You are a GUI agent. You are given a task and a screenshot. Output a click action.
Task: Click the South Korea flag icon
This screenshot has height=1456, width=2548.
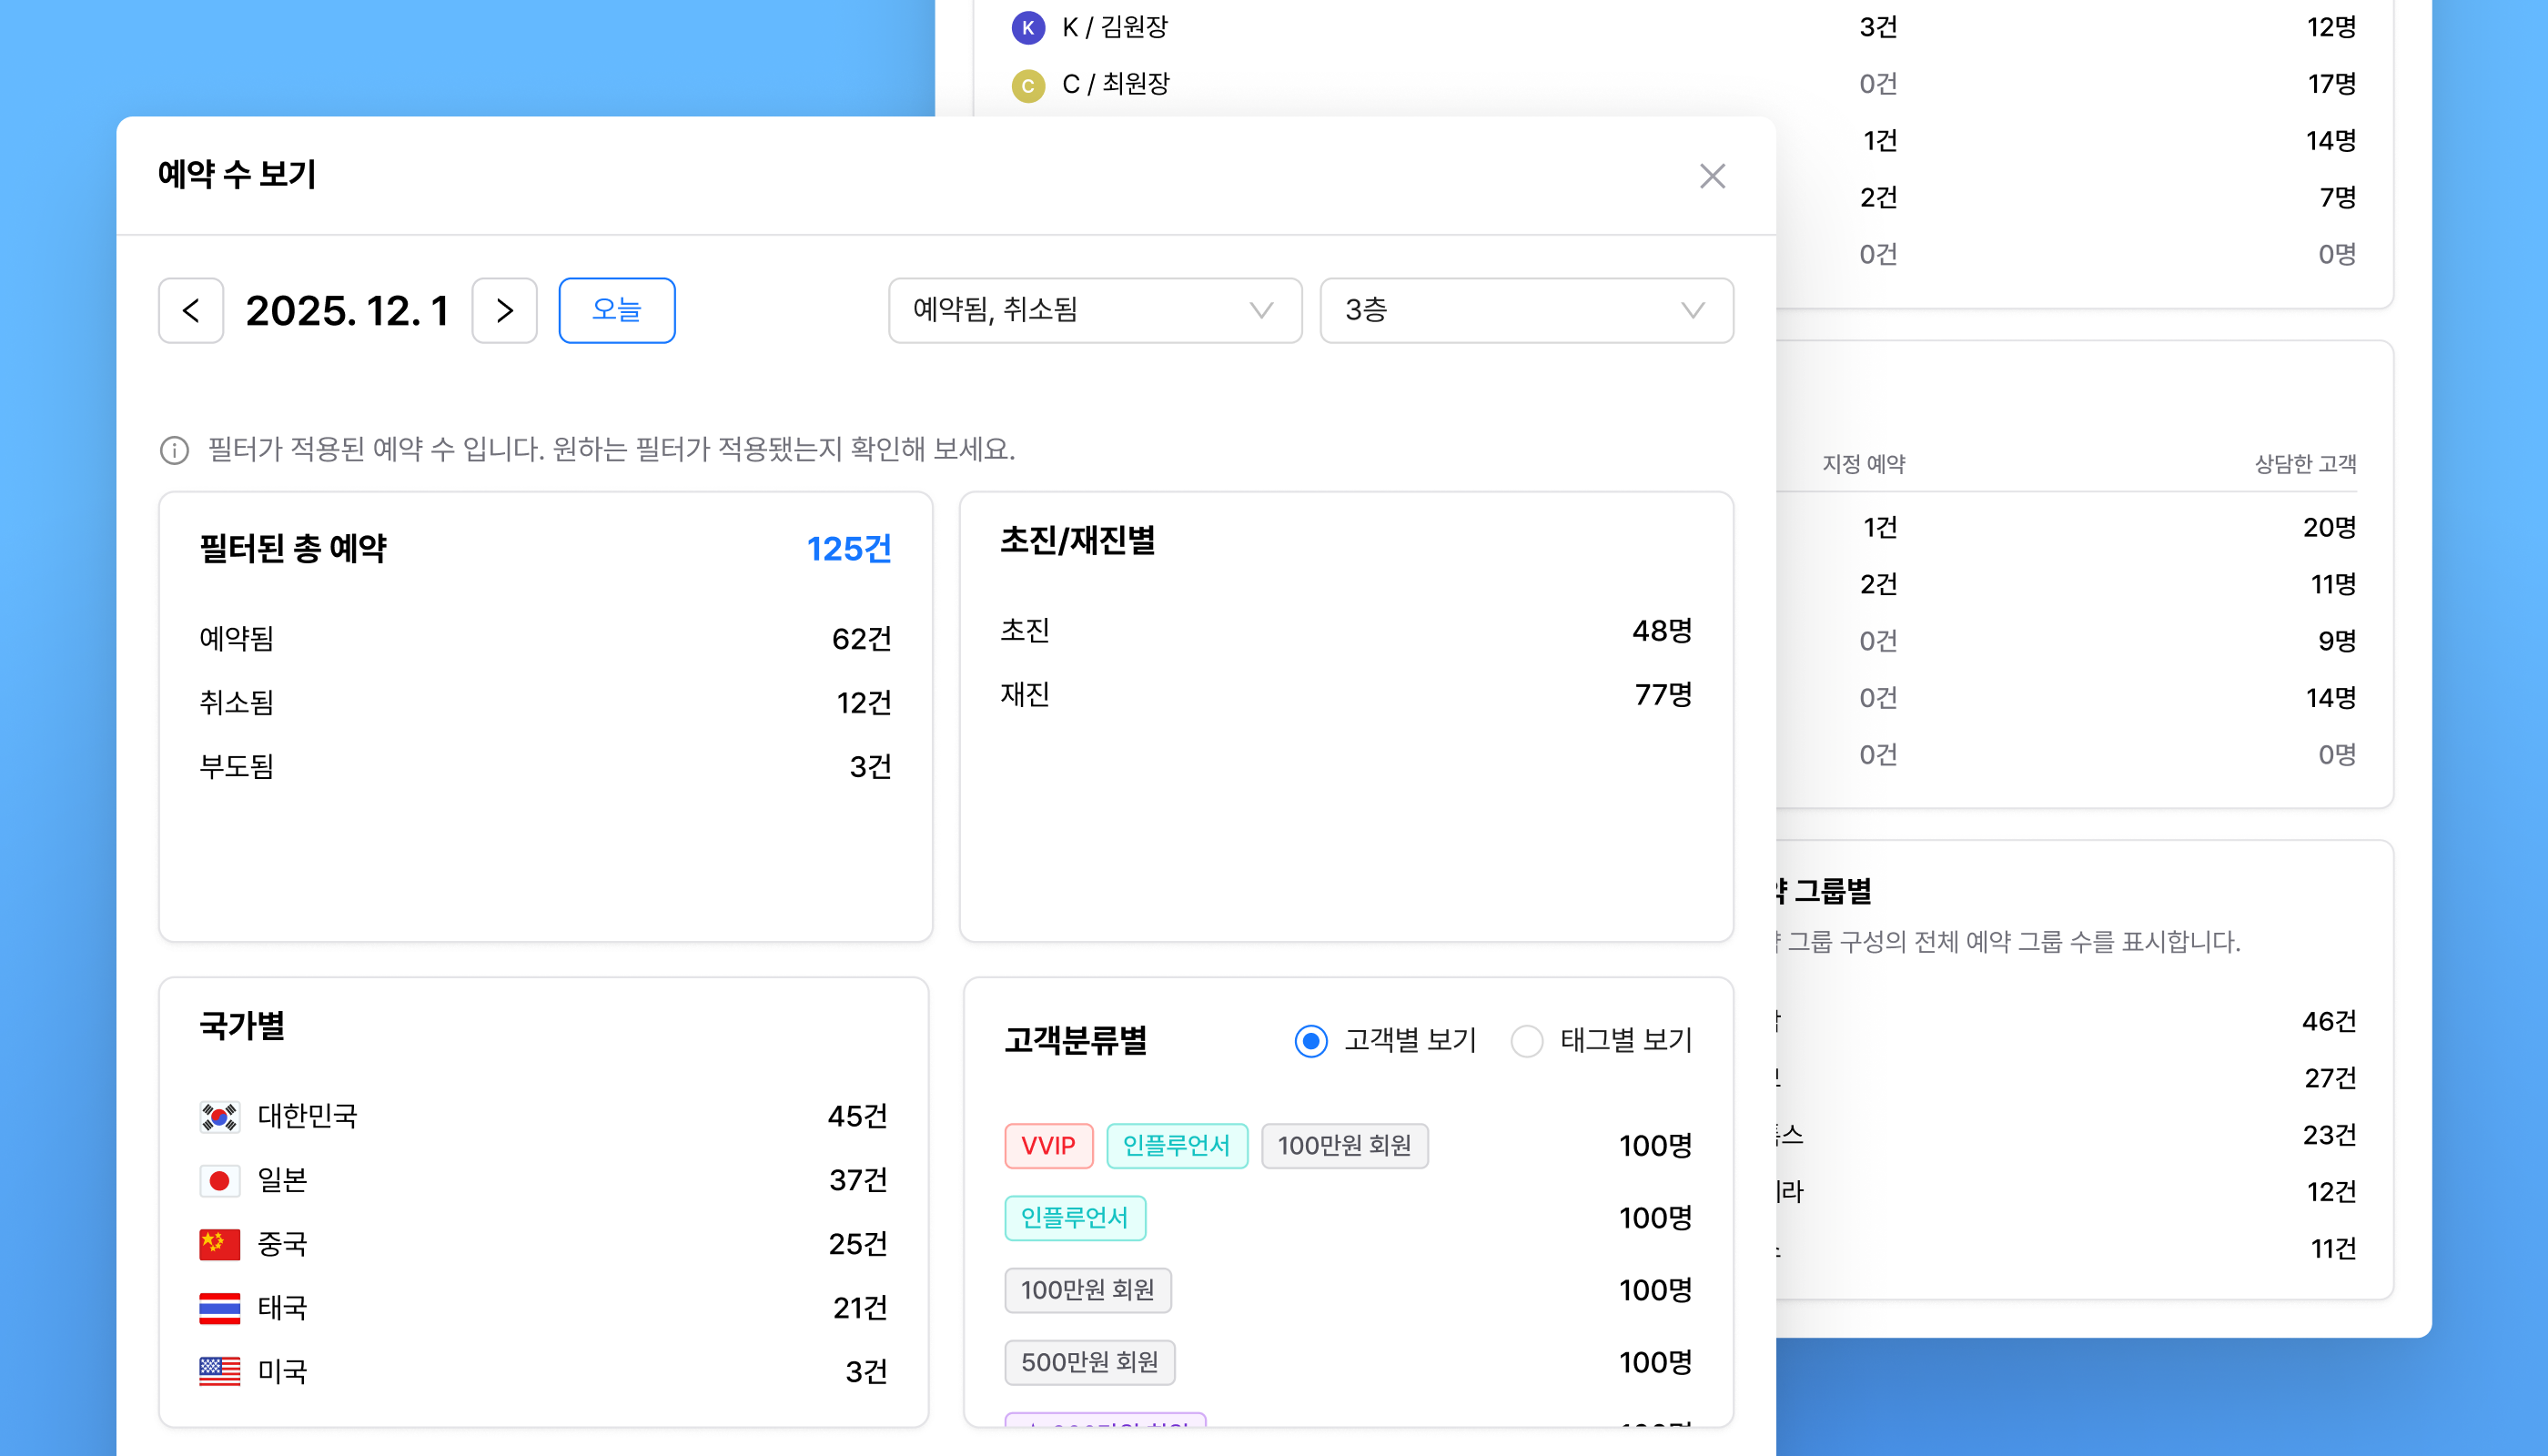pyautogui.click(x=219, y=1116)
